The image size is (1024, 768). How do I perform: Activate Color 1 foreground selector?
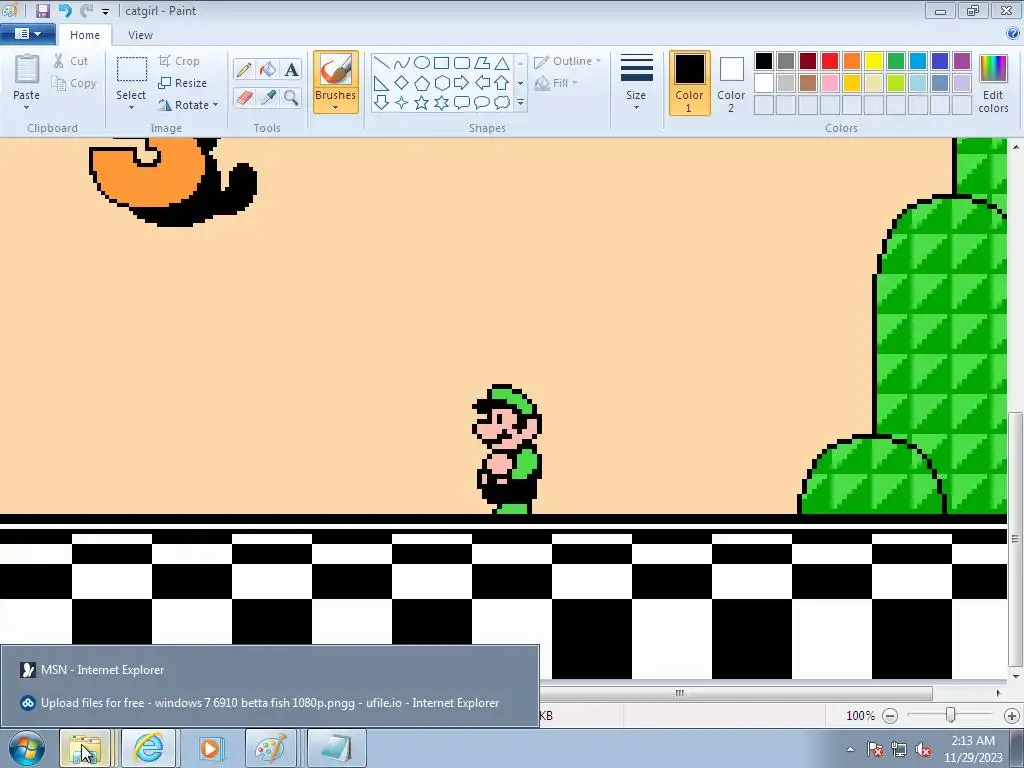[690, 83]
